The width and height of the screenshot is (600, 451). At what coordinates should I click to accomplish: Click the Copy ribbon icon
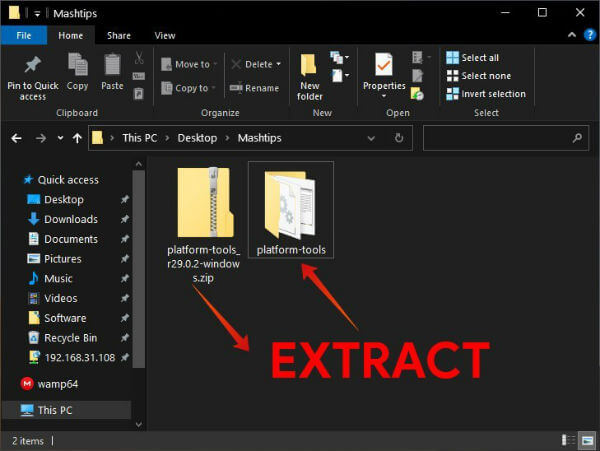(x=78, y=64)
